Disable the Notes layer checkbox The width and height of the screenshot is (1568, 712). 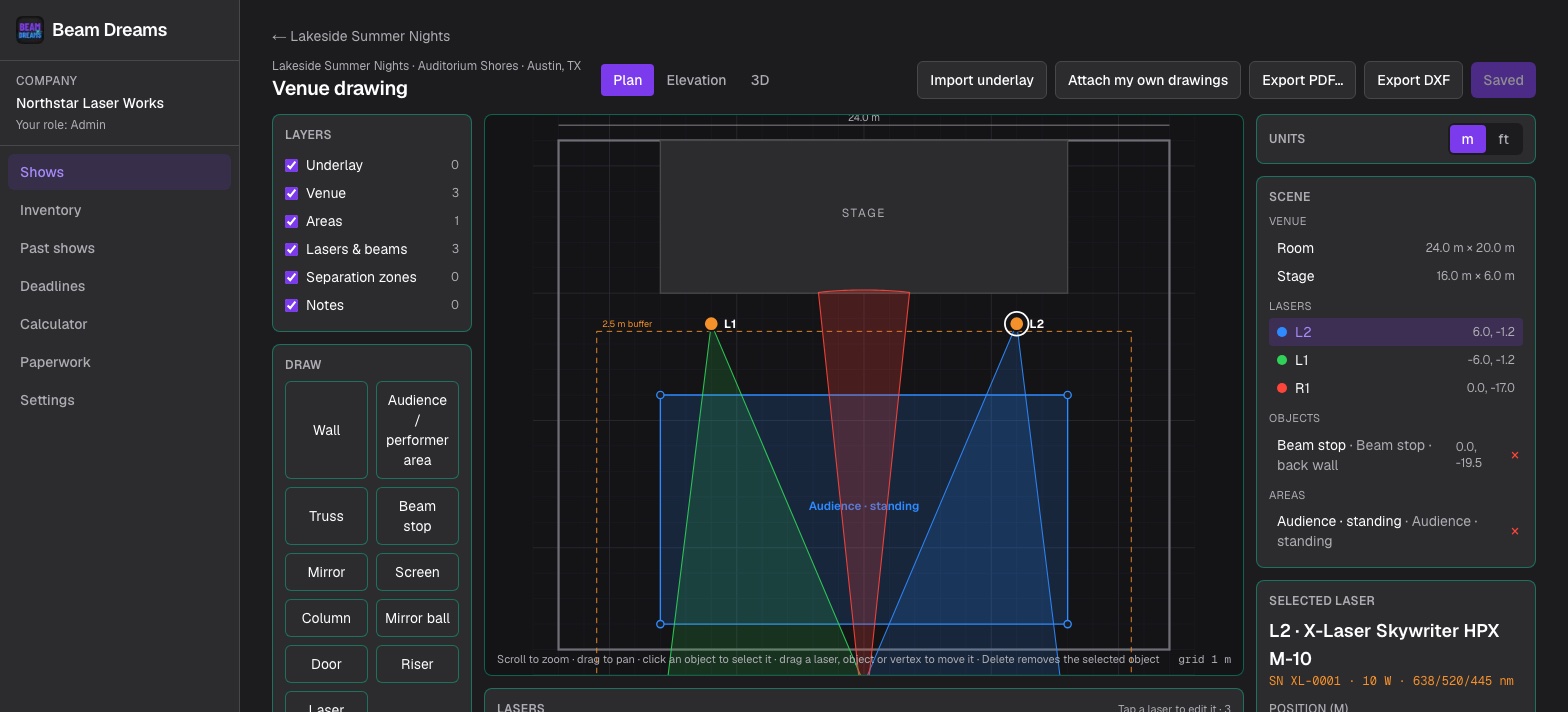292,305
